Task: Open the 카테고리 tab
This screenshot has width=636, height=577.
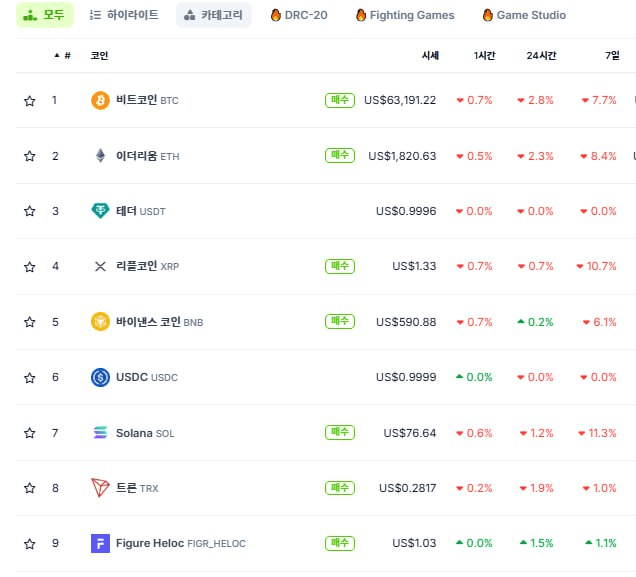Action: coord(214,15)
